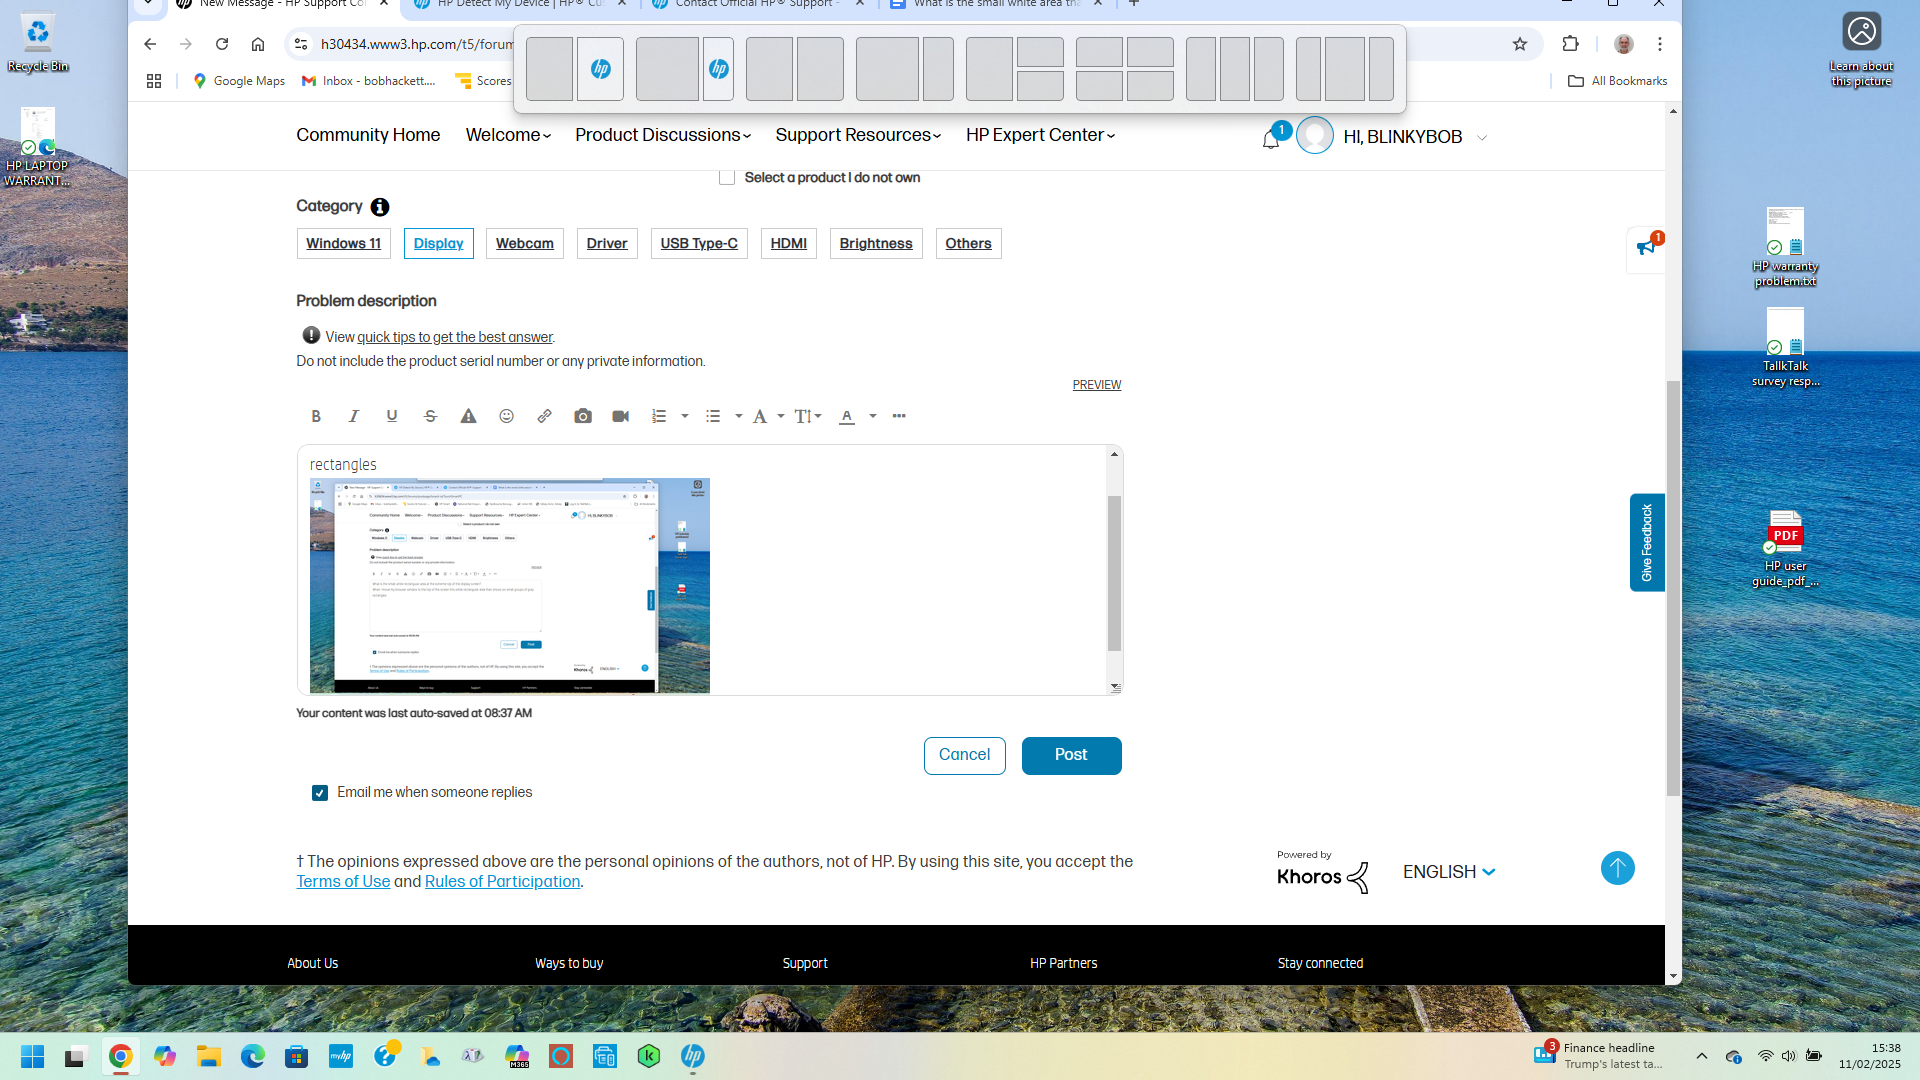Image resolution: width=1920 pixels, height=1080 pixels.
Task: Insert video using the video camera icon
Action: [621, 416]
